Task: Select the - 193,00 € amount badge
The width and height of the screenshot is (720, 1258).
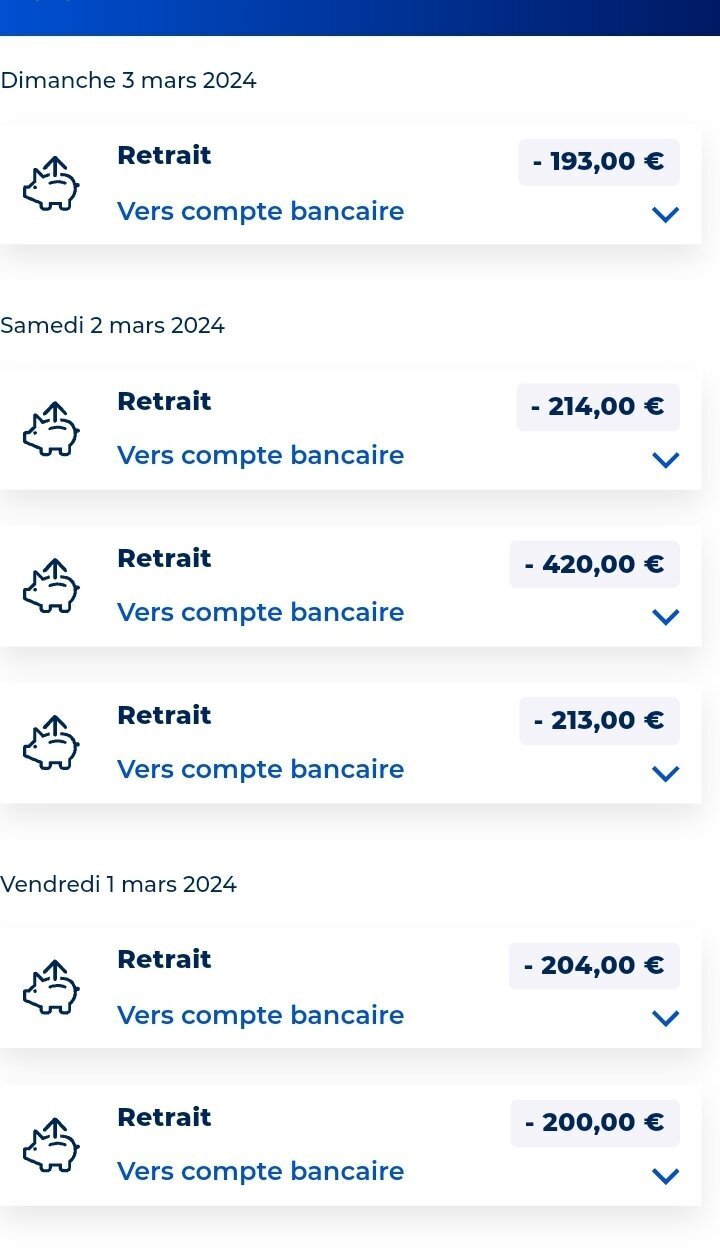Action: pos(599,162)
